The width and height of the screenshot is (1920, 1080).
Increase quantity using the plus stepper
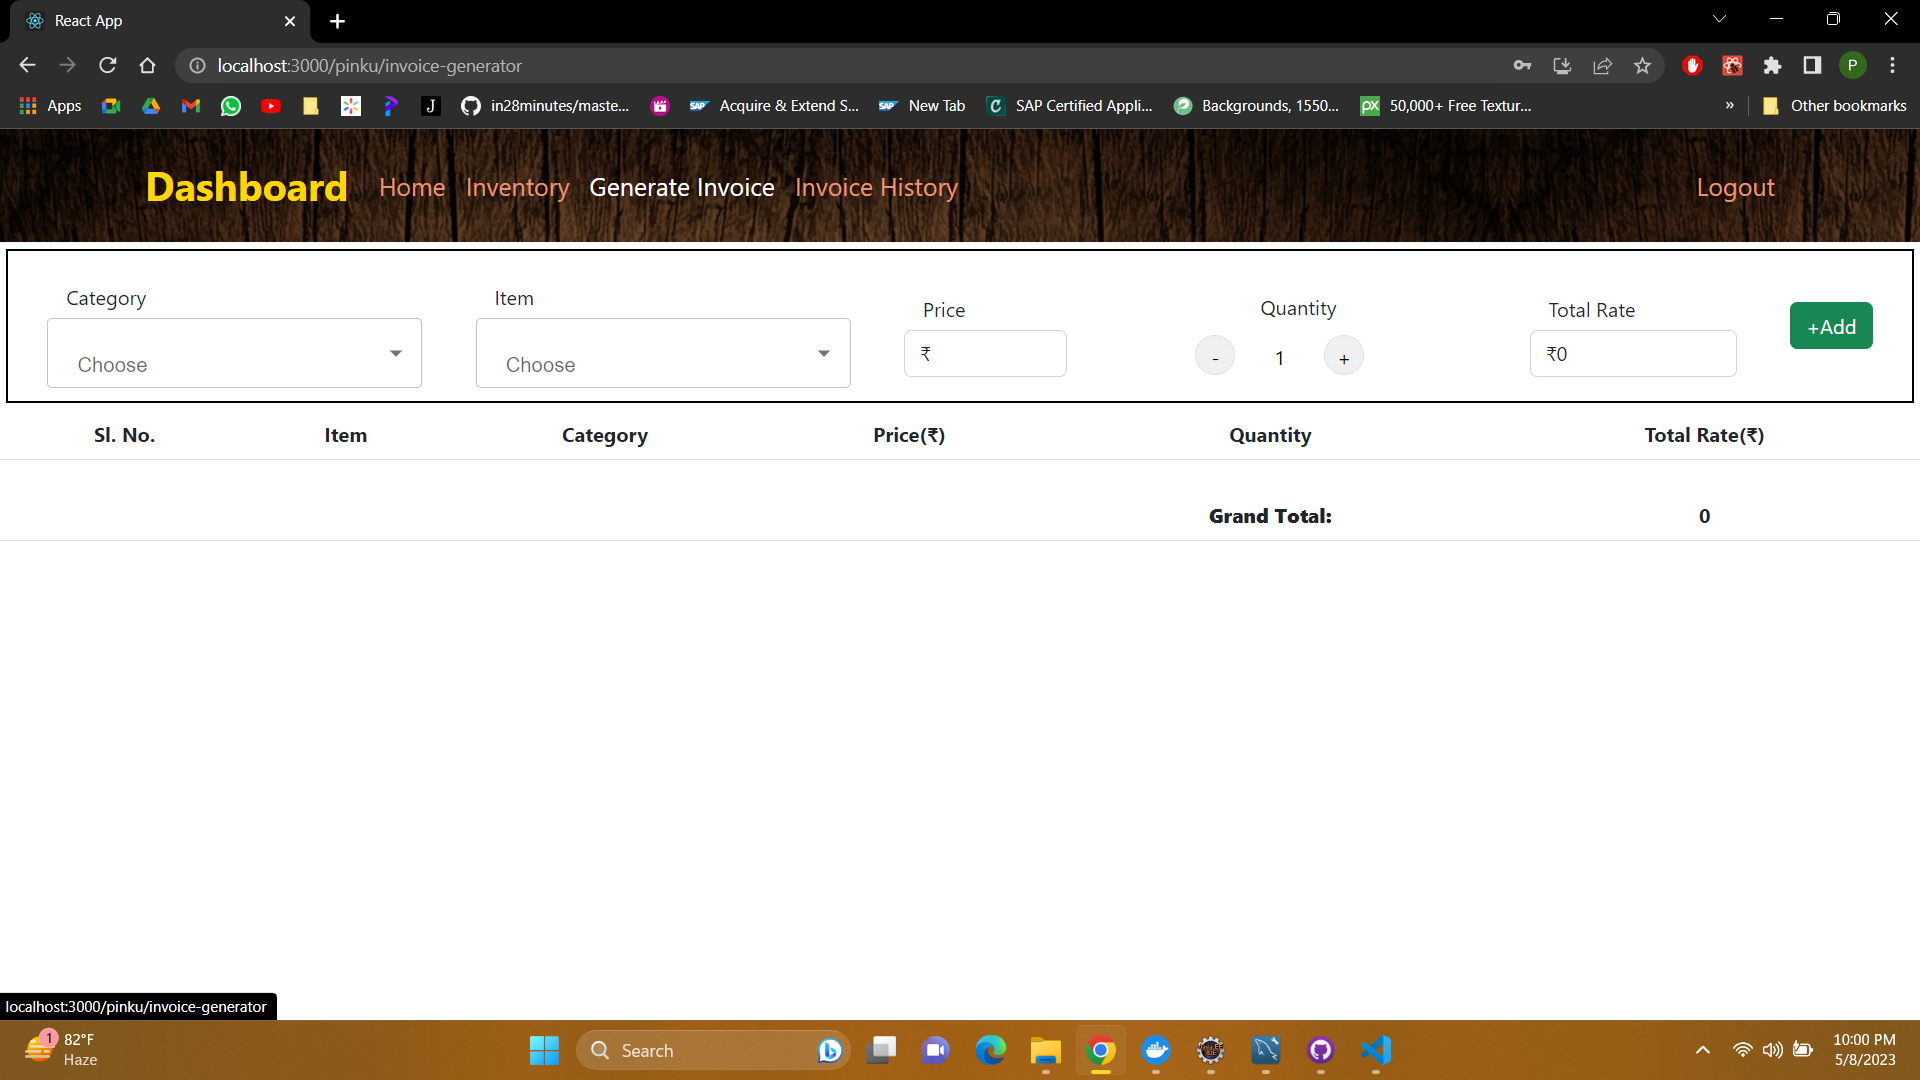pos(1343,355)
